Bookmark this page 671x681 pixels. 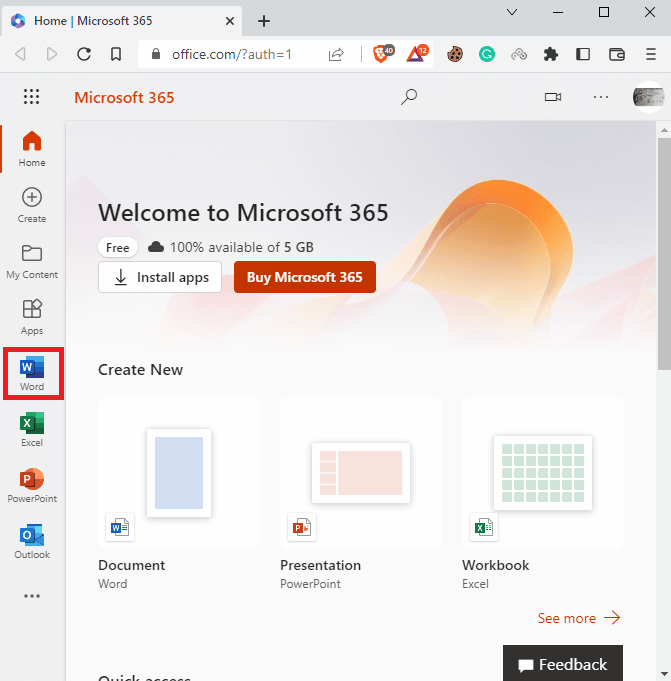[x=116, y=54]
